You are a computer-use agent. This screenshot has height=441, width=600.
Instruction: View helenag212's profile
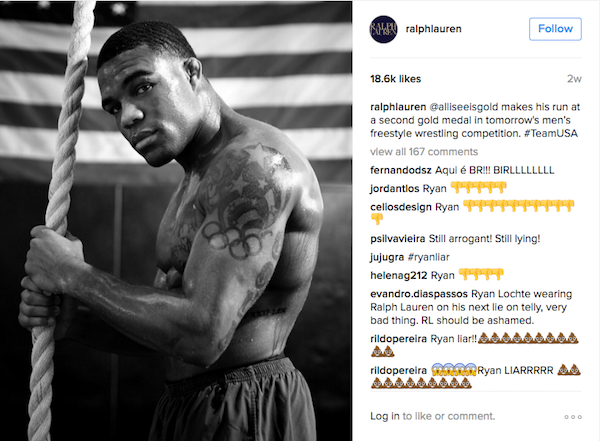398,275
